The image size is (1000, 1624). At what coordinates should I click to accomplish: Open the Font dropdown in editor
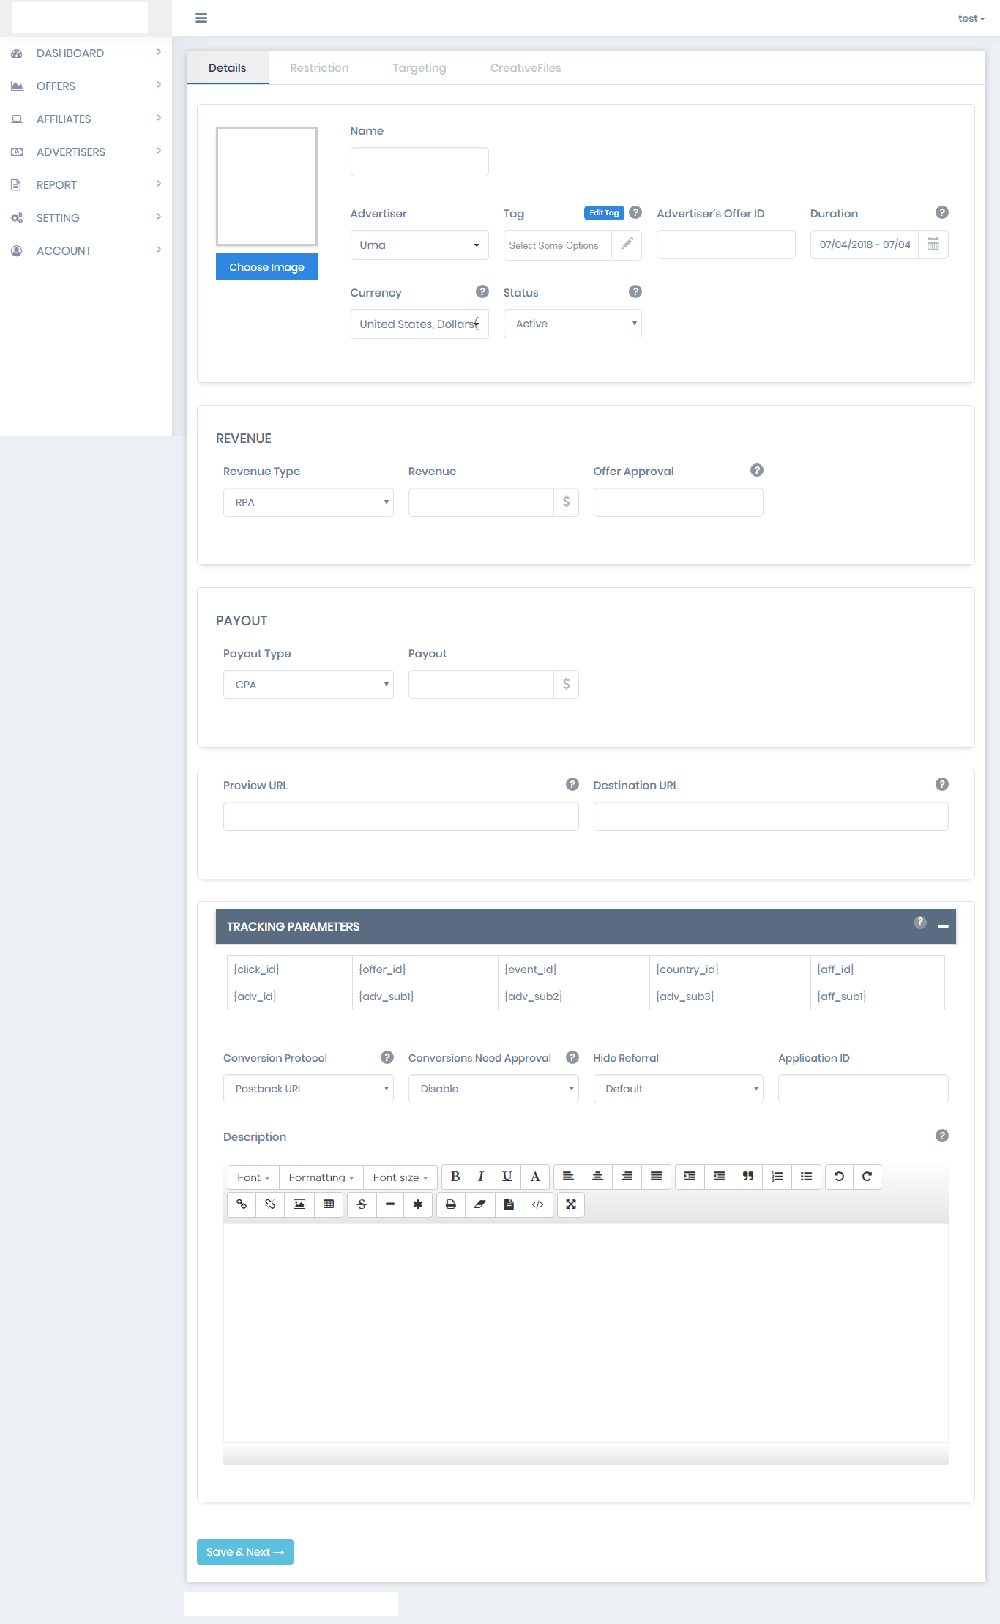click(253, 1177)
